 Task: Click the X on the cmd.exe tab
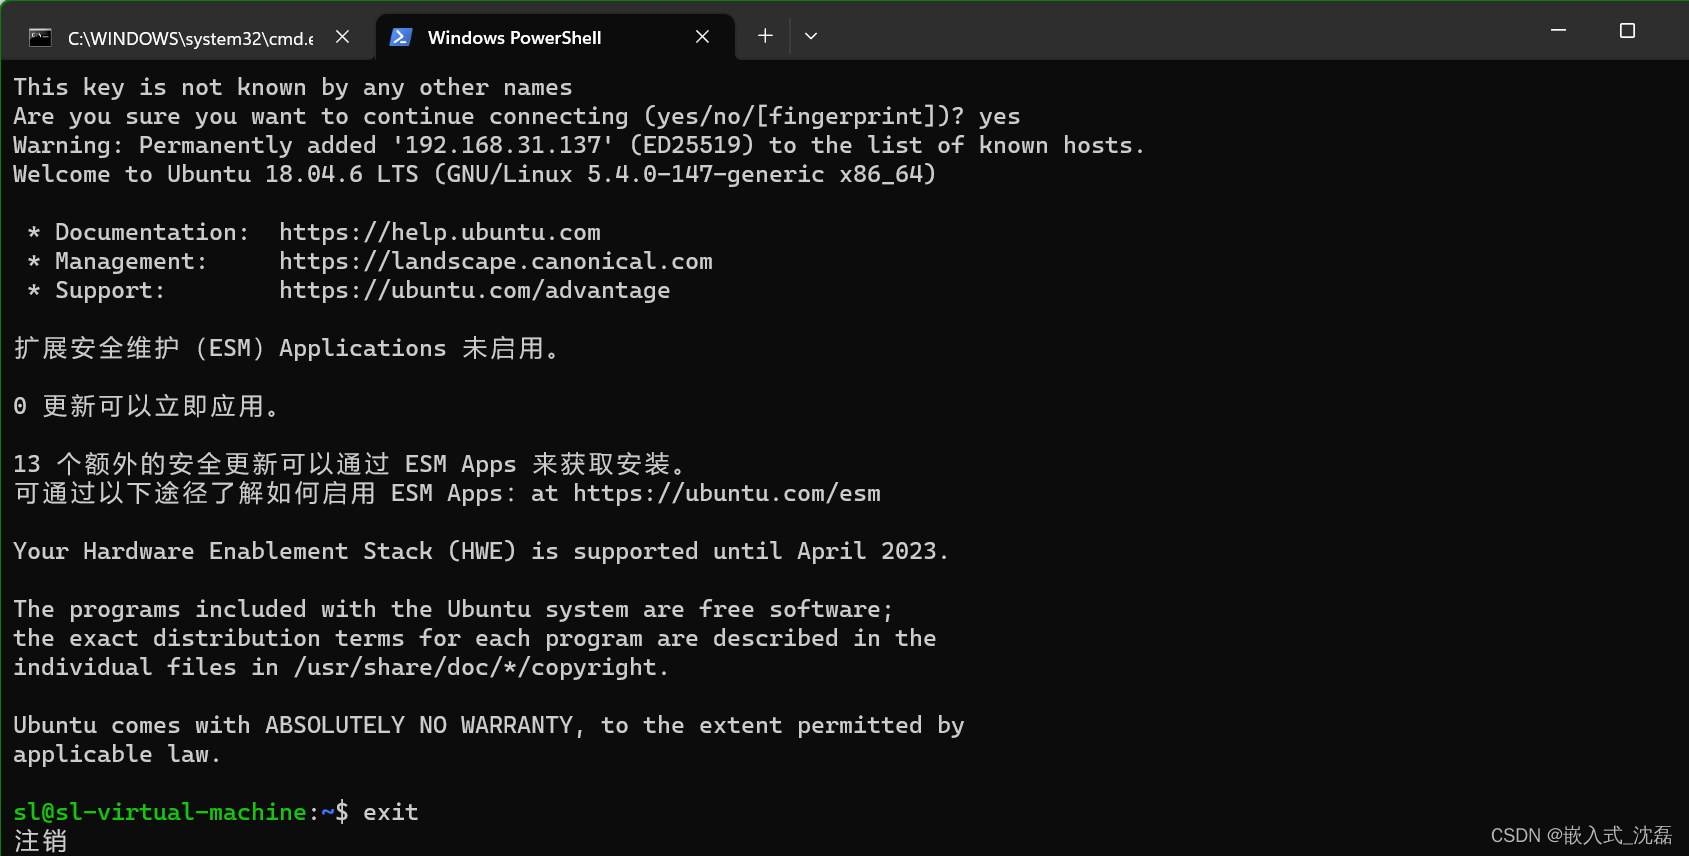point(342,36)
